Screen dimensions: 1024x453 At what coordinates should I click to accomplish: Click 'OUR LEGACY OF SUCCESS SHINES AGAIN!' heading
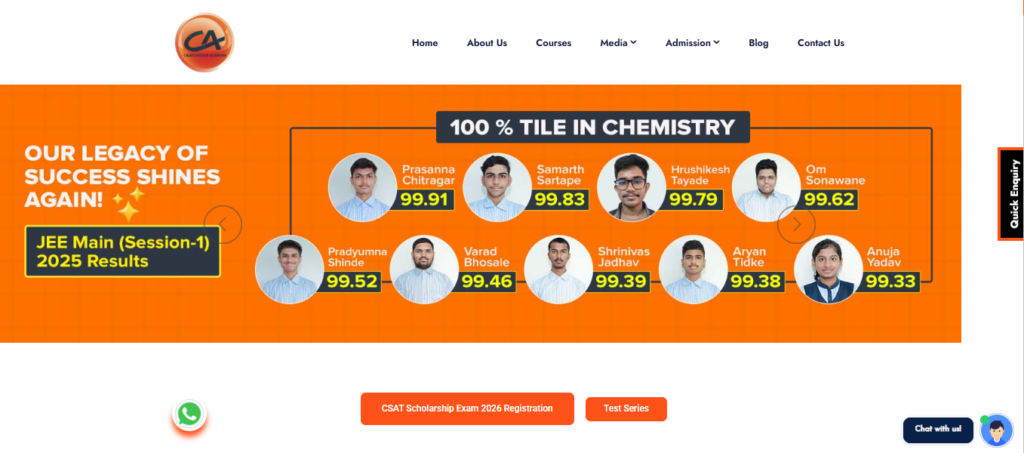(x=122, y=177)
